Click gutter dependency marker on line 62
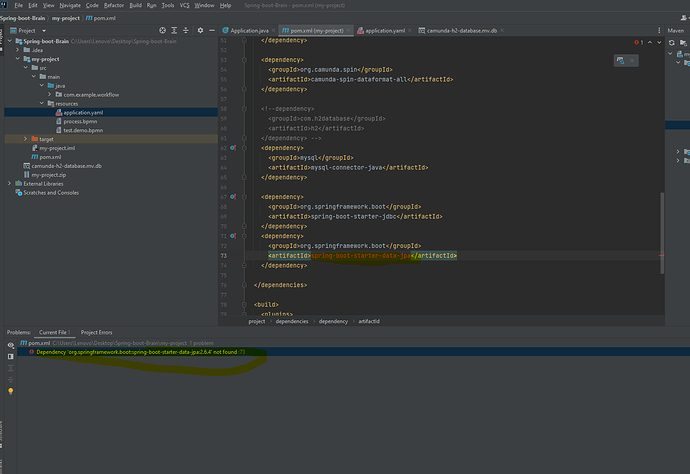The width and height of the screenshot is (690, 474). point(233,148)
